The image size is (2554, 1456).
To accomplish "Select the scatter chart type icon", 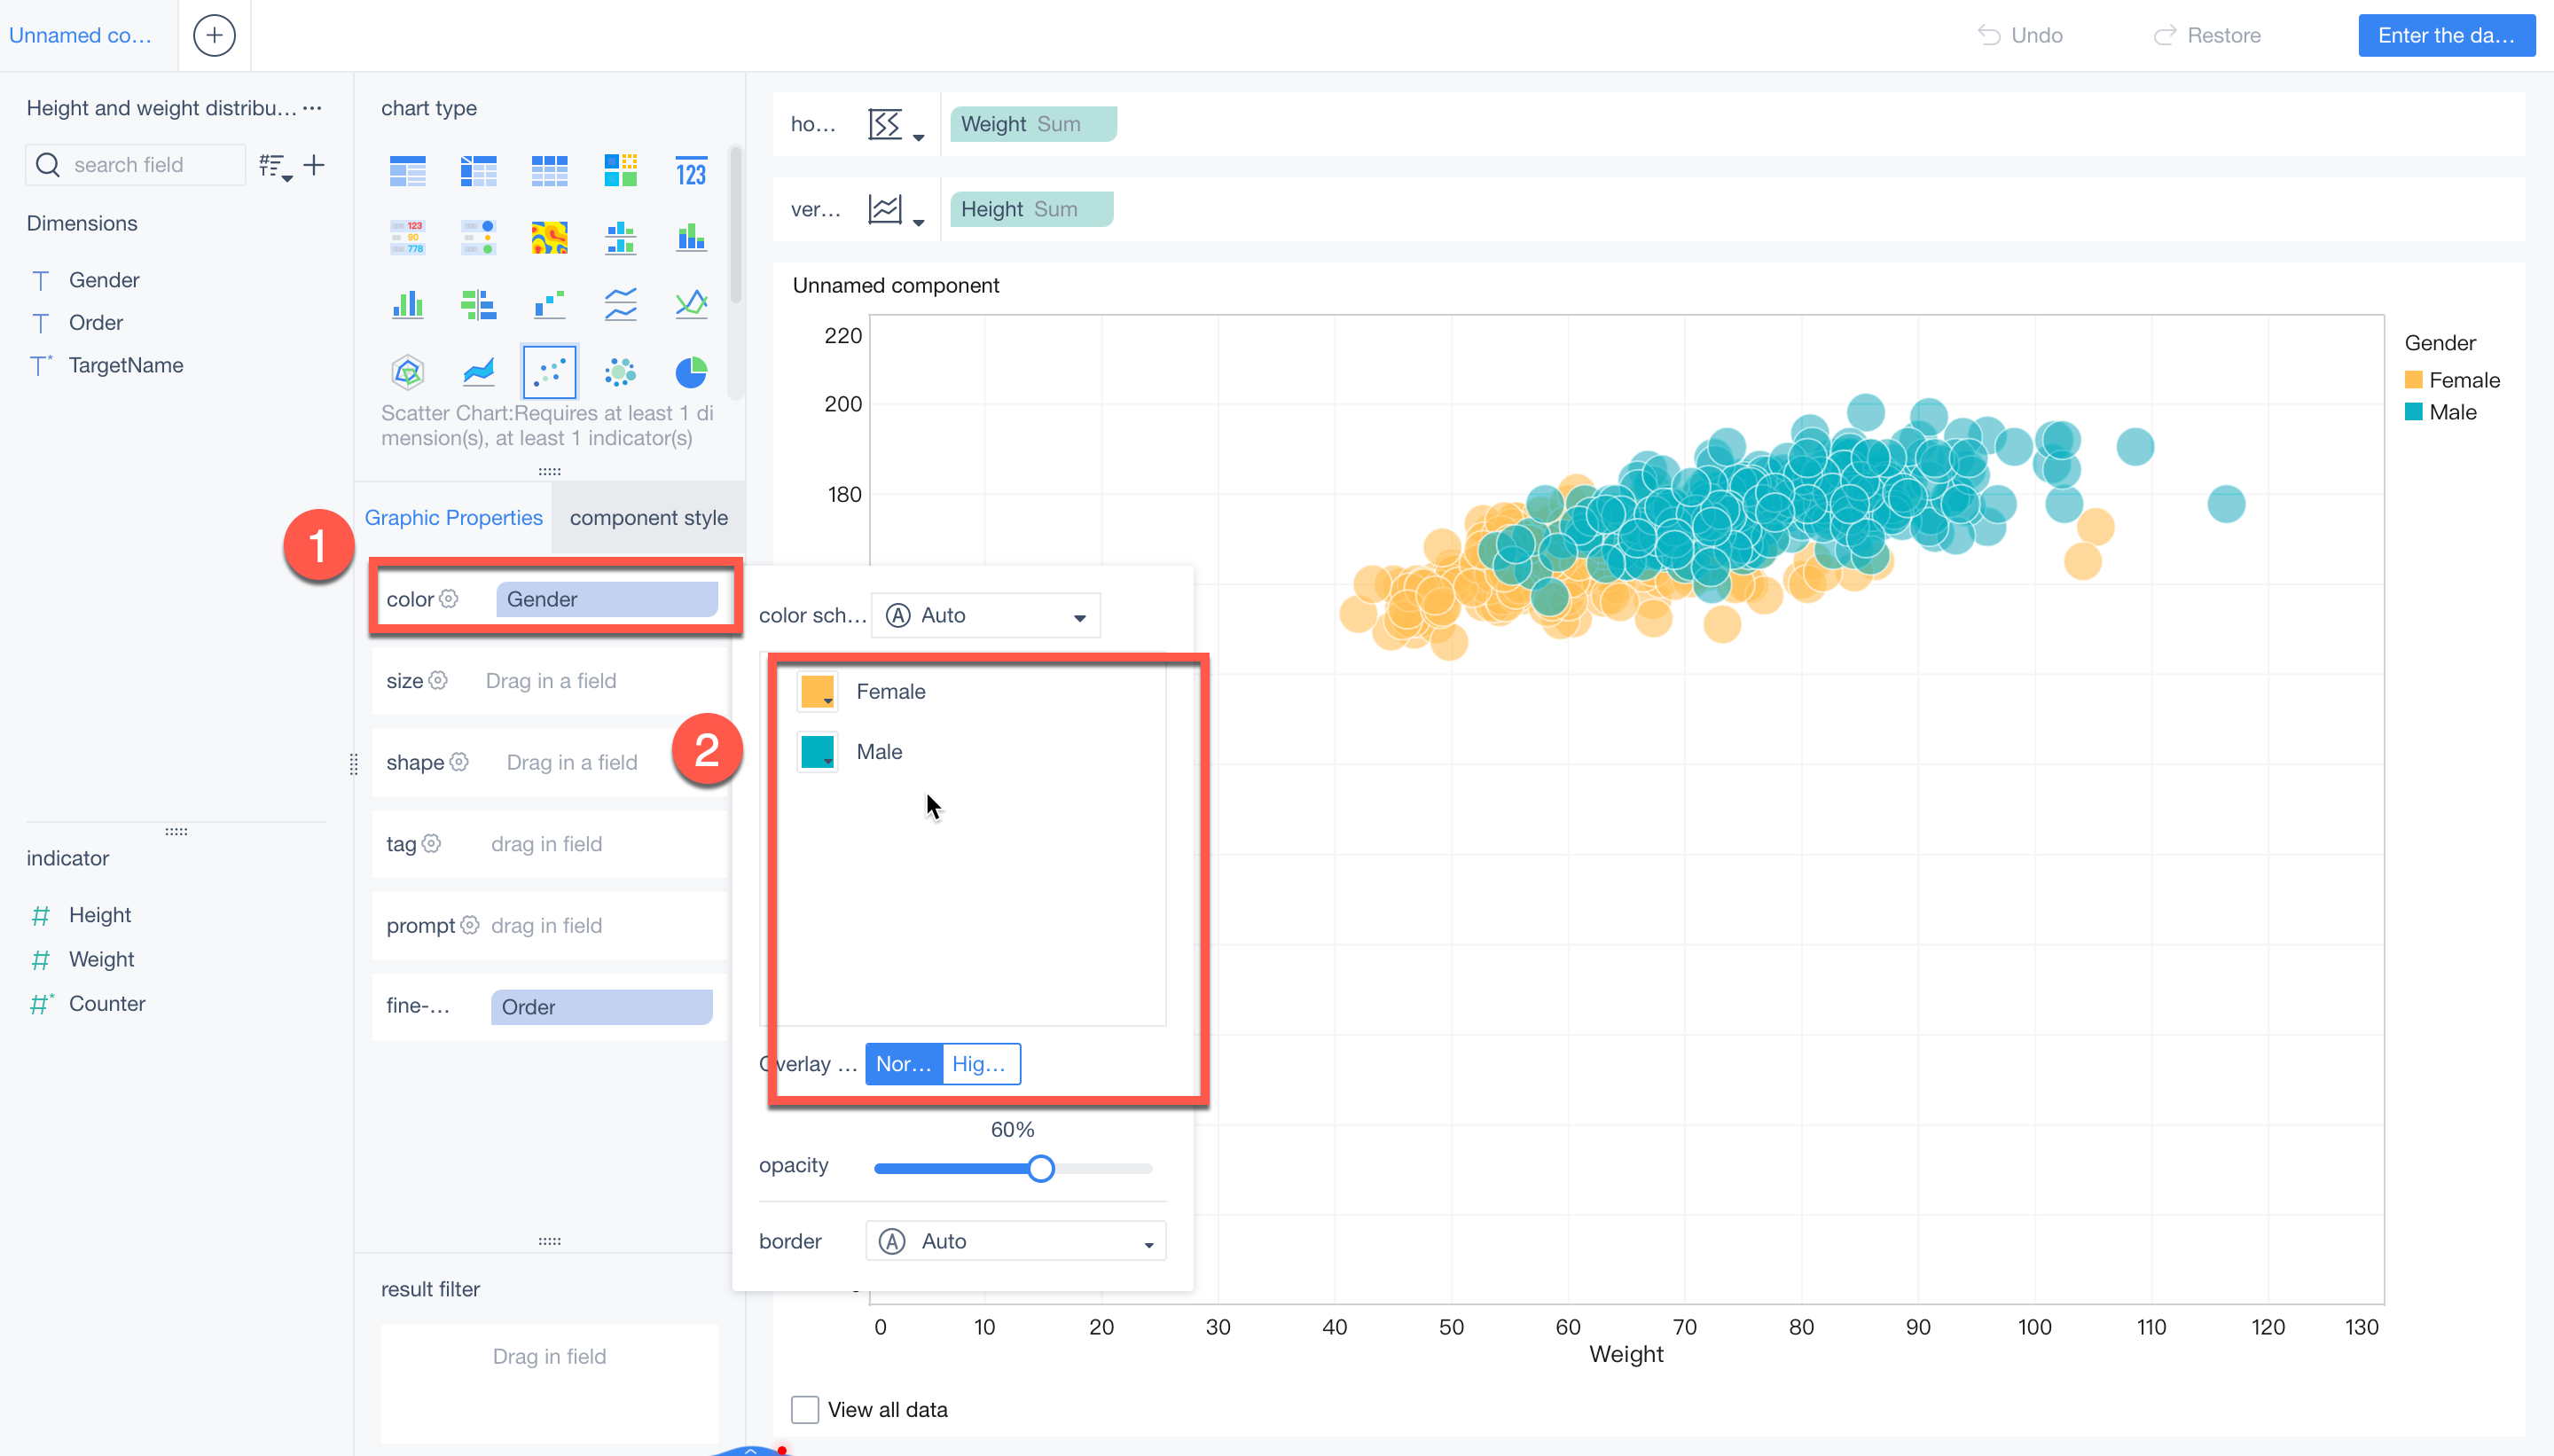I will pos(549,372).
